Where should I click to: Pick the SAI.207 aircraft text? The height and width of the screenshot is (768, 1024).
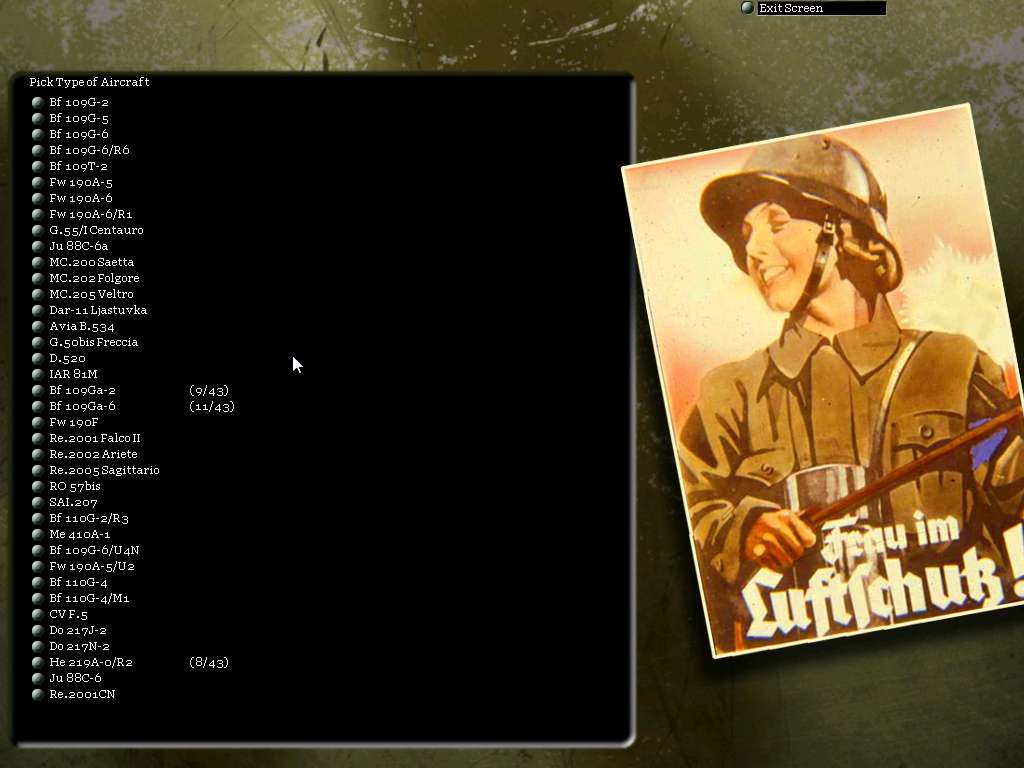(73, 502)
